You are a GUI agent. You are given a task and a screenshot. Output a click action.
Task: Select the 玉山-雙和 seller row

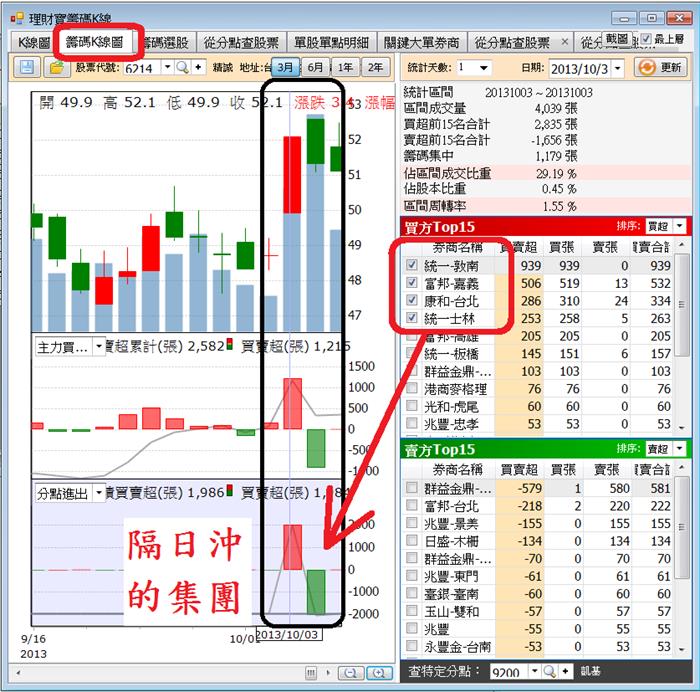(538, 611)
